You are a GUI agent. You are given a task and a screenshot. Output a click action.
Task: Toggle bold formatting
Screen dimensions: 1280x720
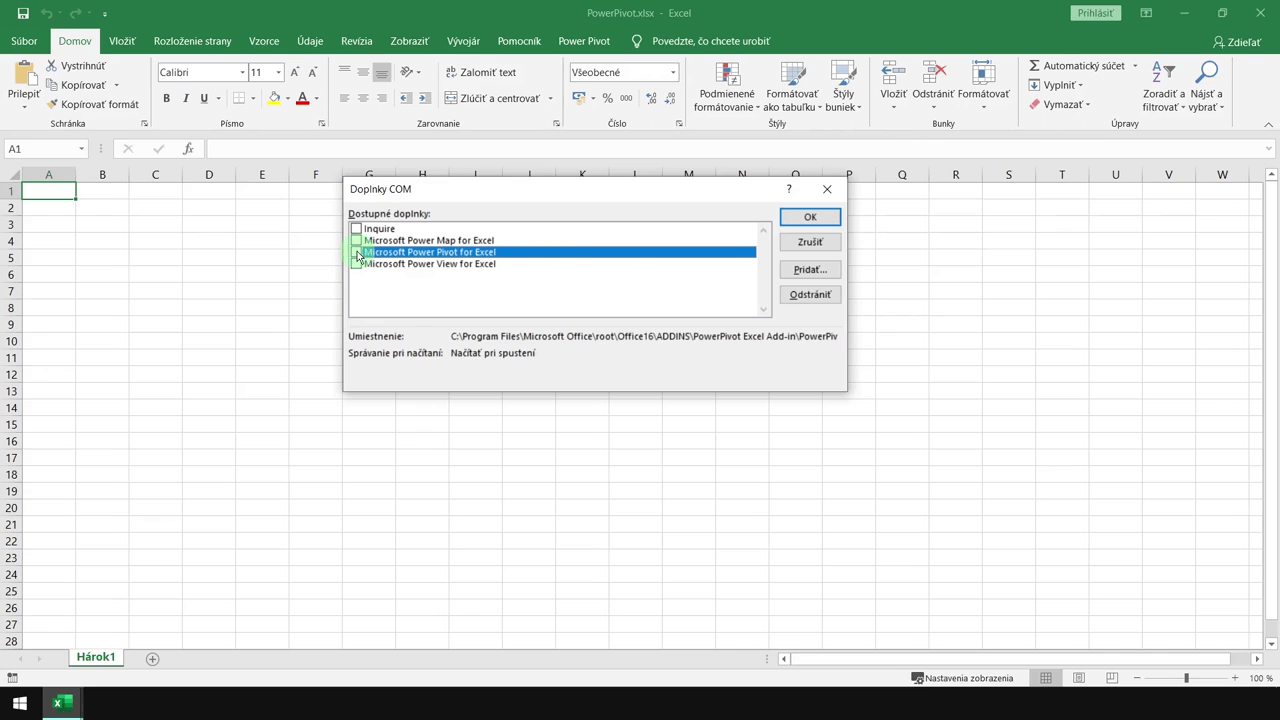coord(166,98)
